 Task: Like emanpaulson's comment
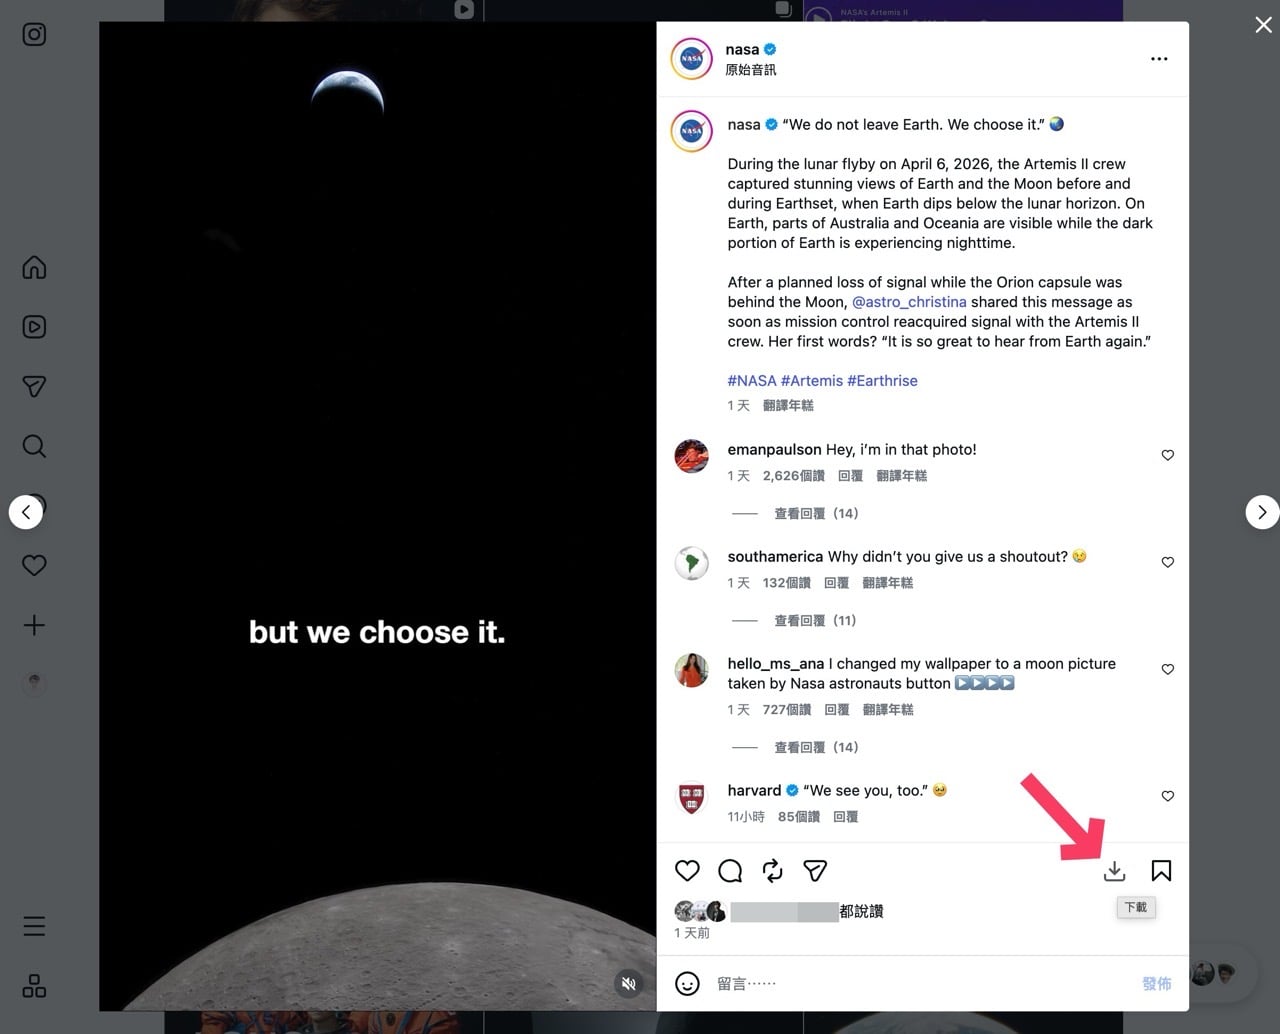coord(1167,455)
